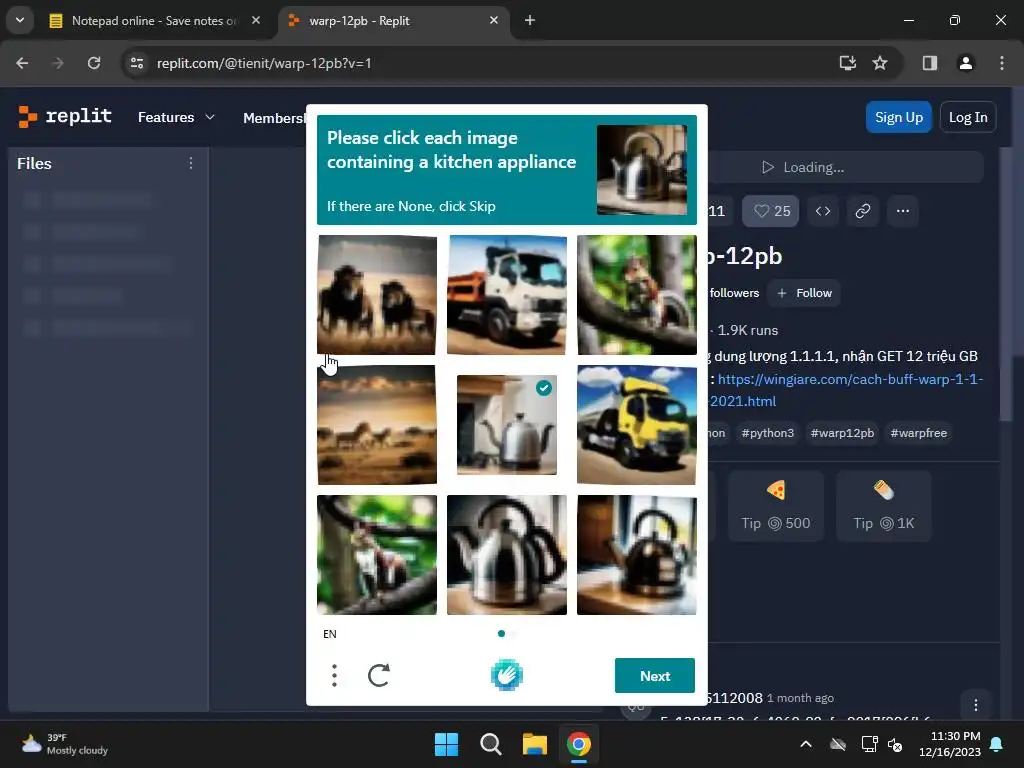The width and height of the screenshot is (1024, 768).
Task: Open notification bell in system tray
Action: [997, 744]
